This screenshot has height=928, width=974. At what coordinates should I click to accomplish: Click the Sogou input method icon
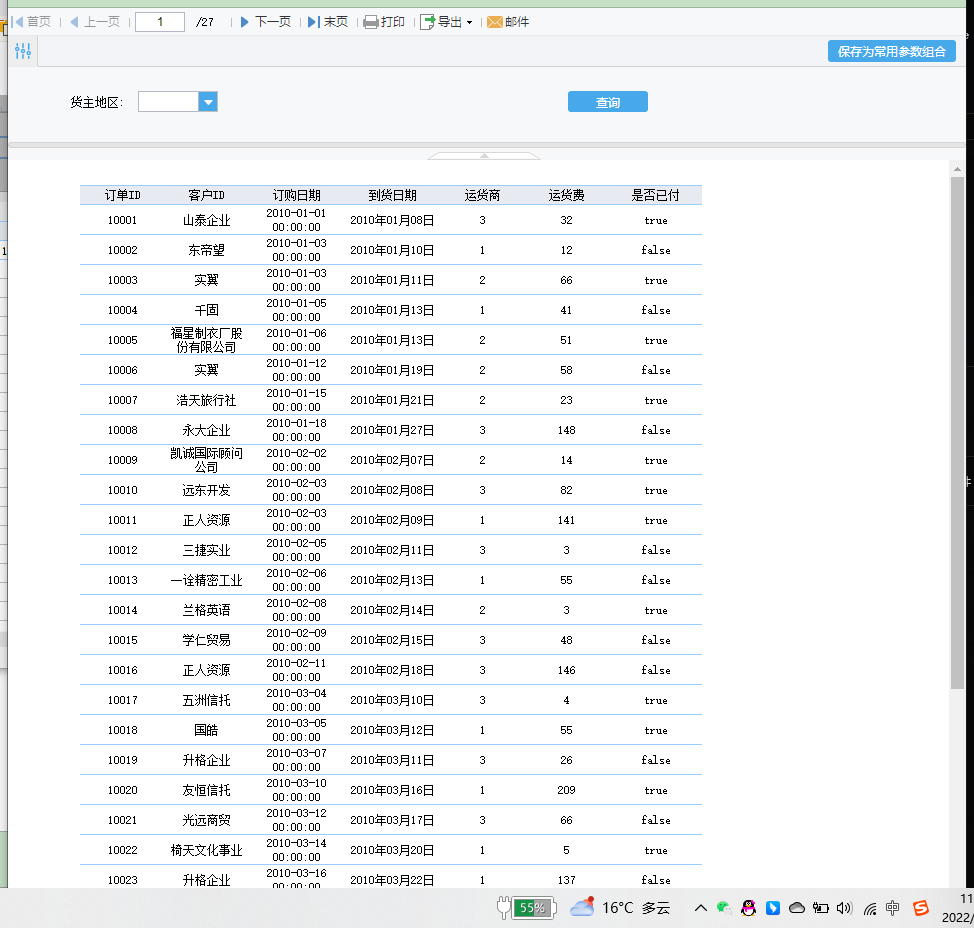921,908
